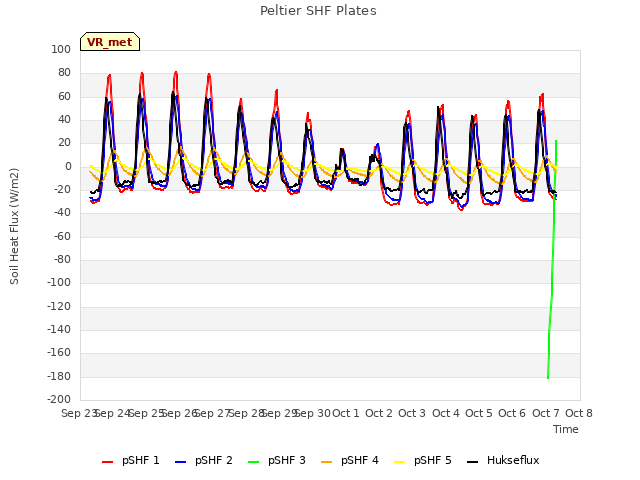Click the green pSHF 3 legend swatch

click(253, 462)
